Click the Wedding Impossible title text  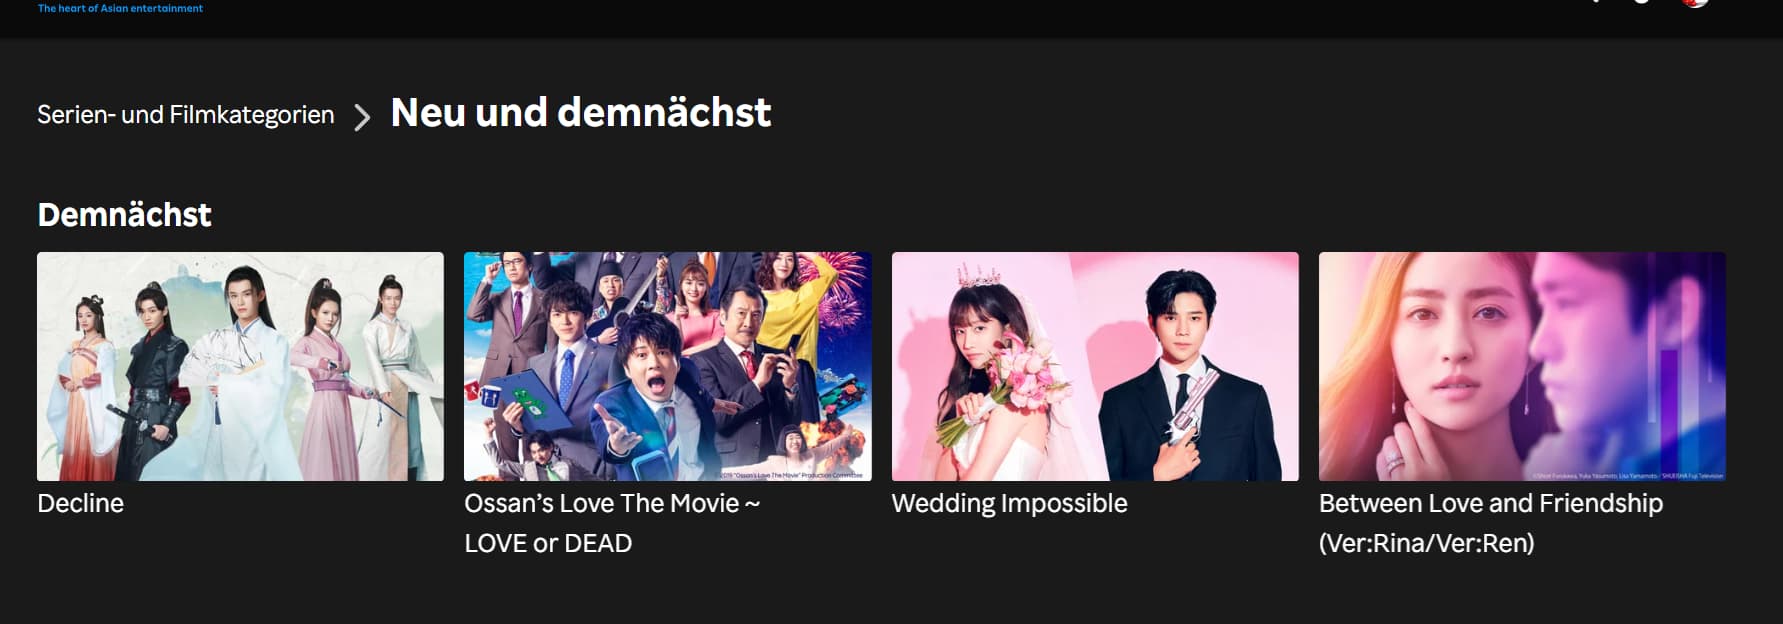(1009, 503)
